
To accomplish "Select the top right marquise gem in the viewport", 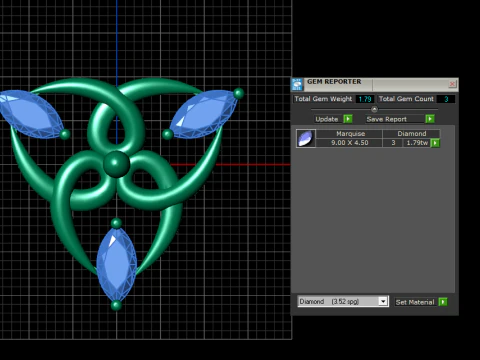I will pyautogui.click(x=203, y=113).
